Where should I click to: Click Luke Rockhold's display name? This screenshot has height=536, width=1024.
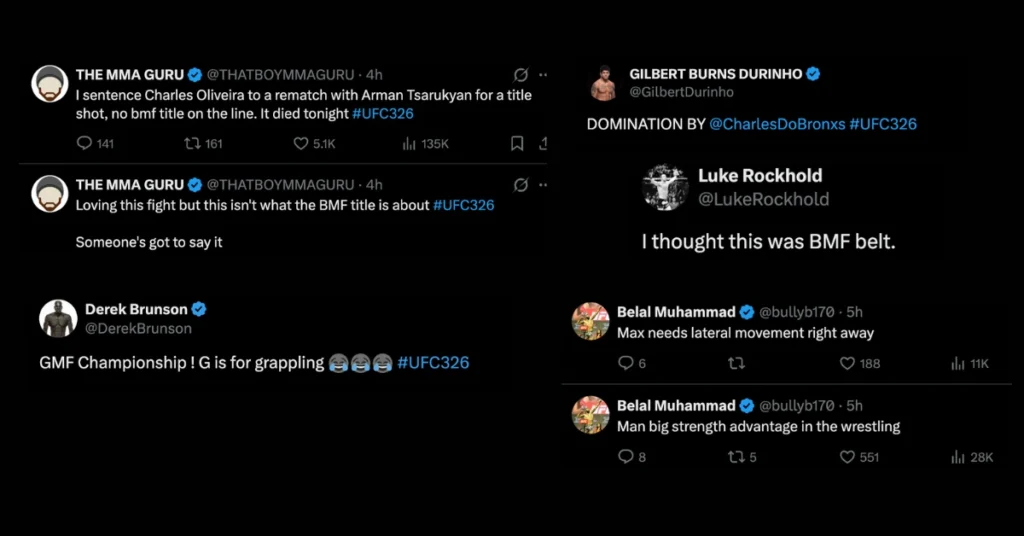(760, 176)
